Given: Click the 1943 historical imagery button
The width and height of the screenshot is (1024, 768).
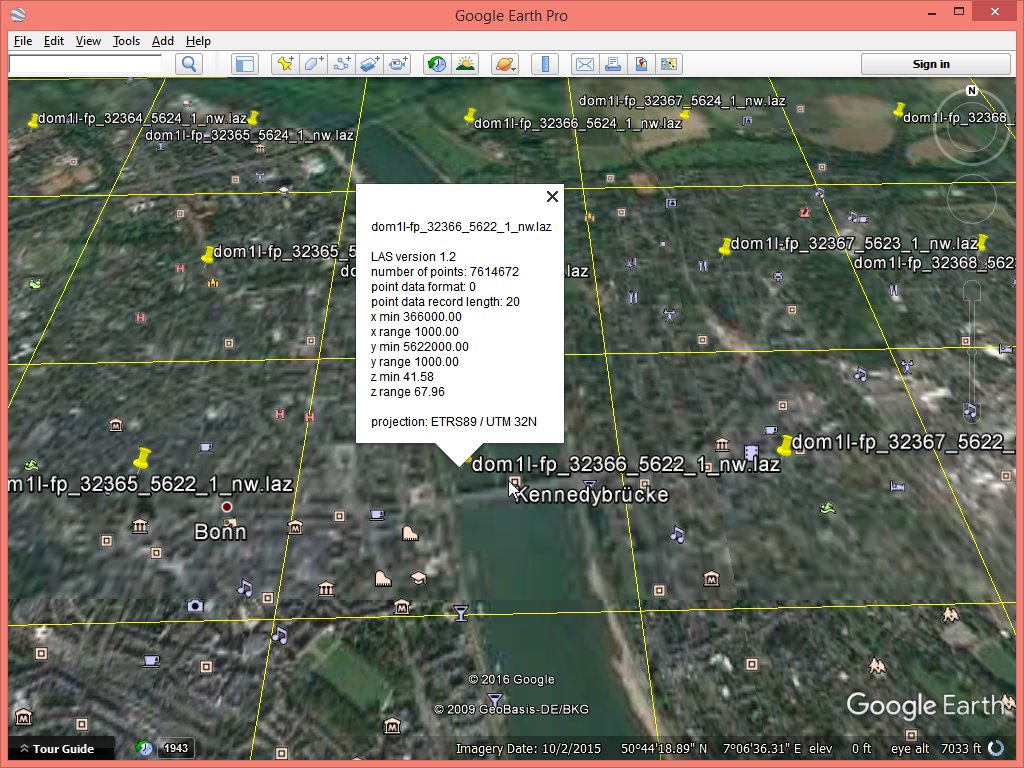Looking at the screenshot, I should tap(175, 748).
